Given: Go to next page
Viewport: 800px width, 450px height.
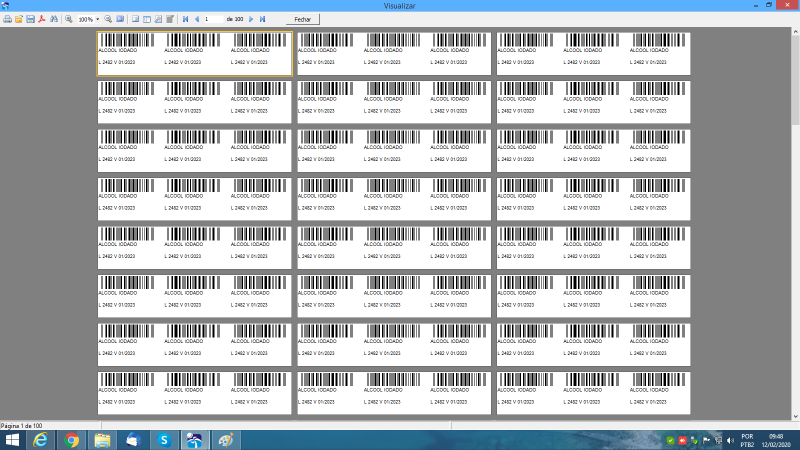Looking at the screenshot, I should click(x=251, y=19).
